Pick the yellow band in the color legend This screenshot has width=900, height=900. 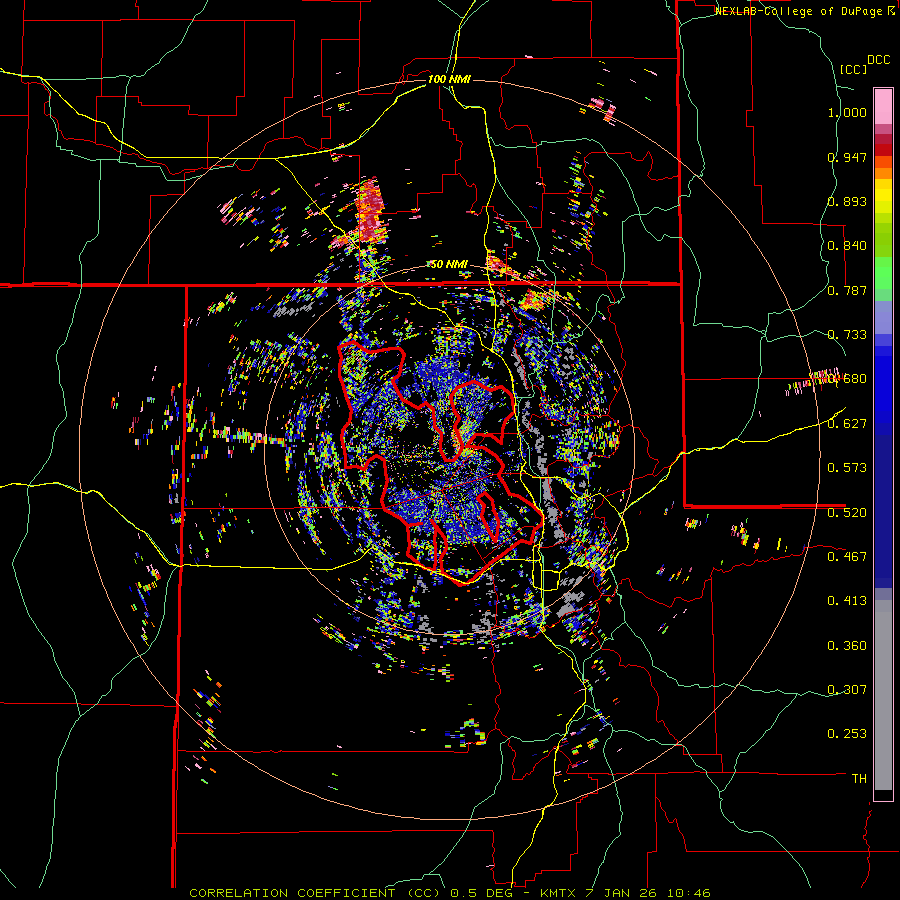tap(883, 197)
